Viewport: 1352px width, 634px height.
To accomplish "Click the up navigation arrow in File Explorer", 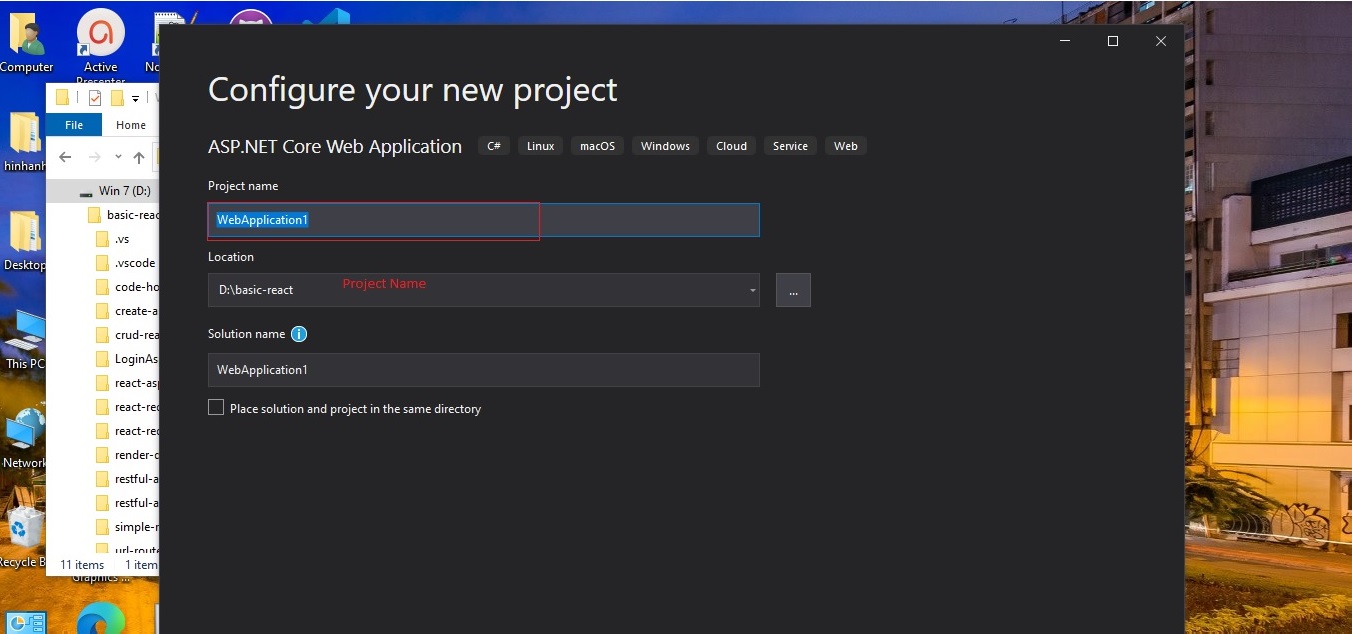I will coord(138,157).
